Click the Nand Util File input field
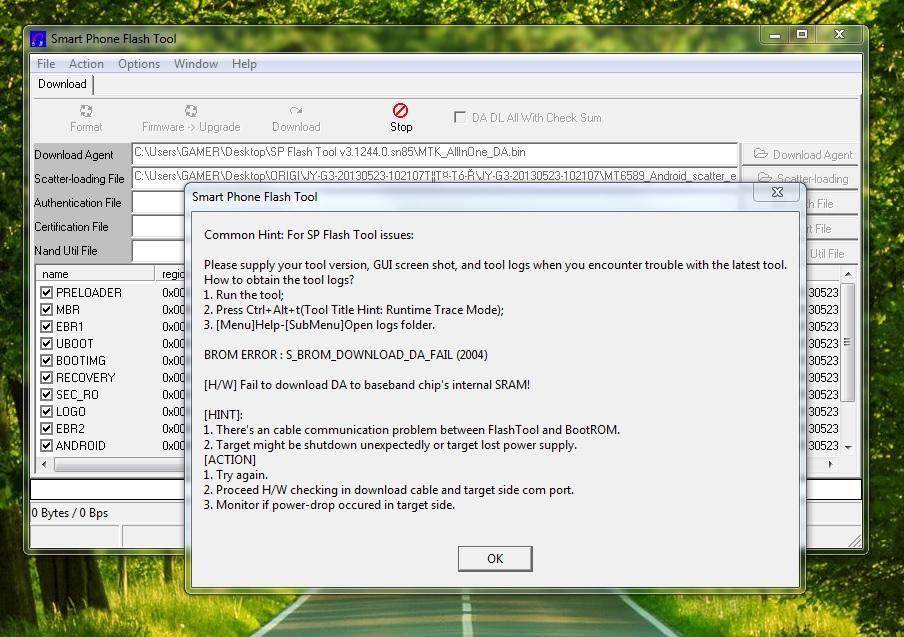 click(159, 251)
